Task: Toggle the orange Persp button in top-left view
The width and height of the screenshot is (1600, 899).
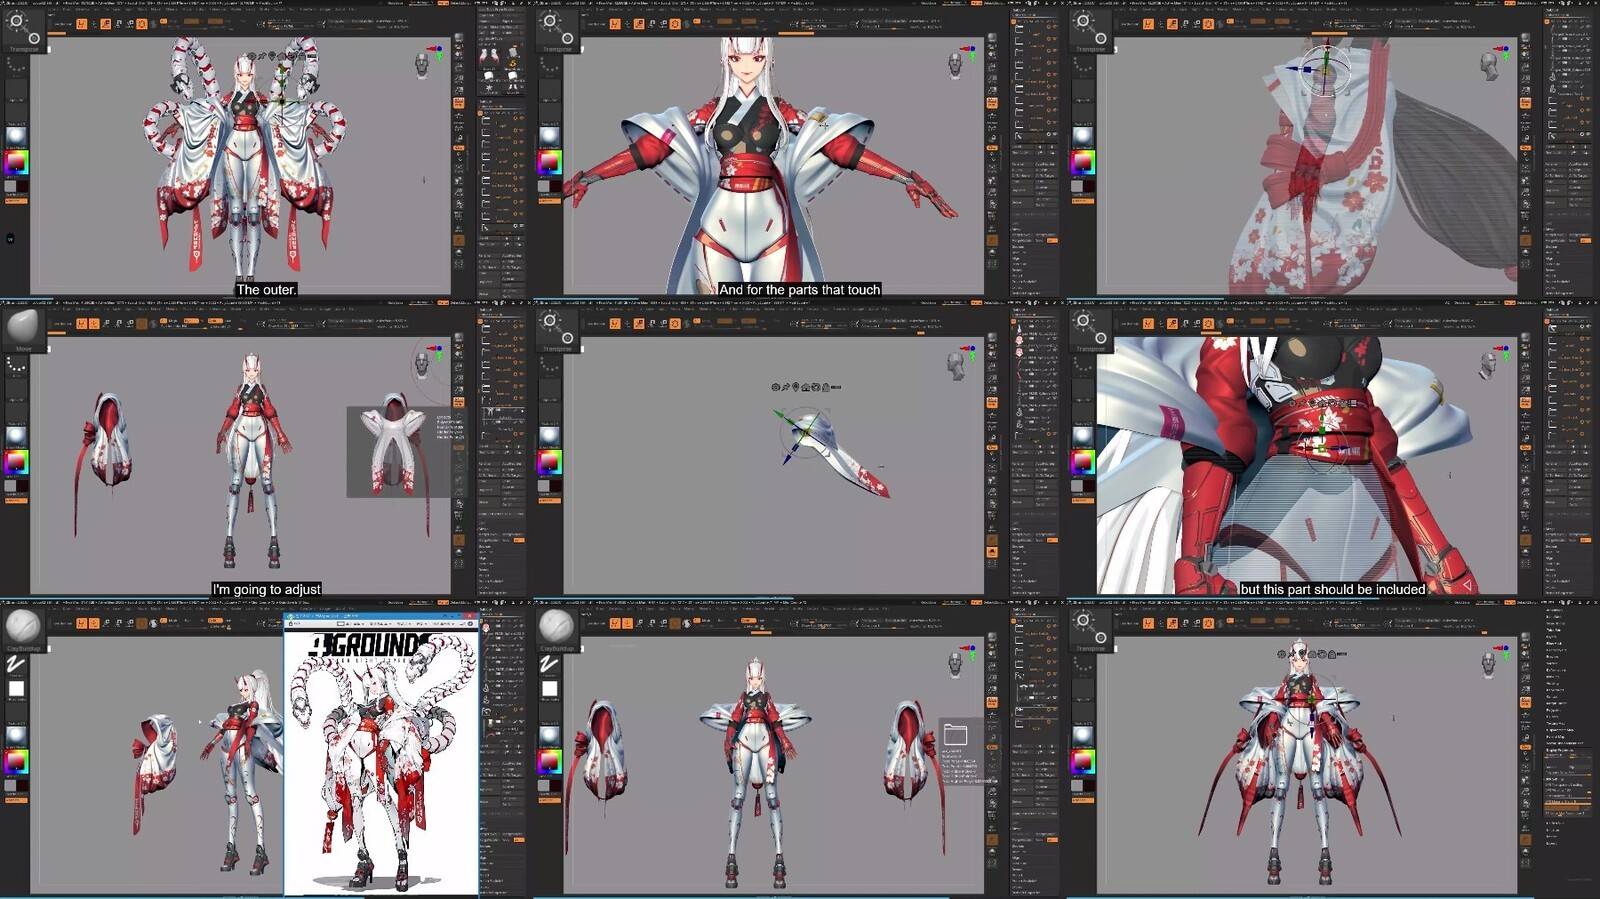Action: click(459, 103)
